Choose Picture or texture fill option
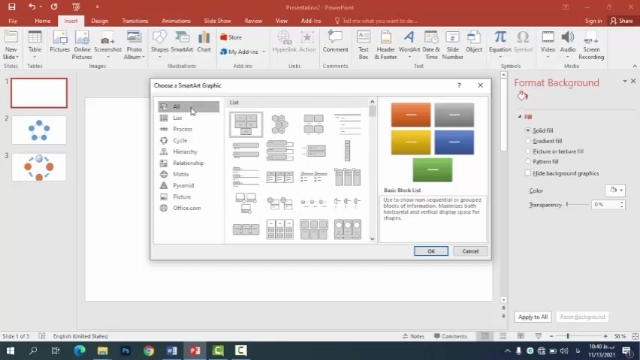640x360 pixels. [x=528, y=151]
